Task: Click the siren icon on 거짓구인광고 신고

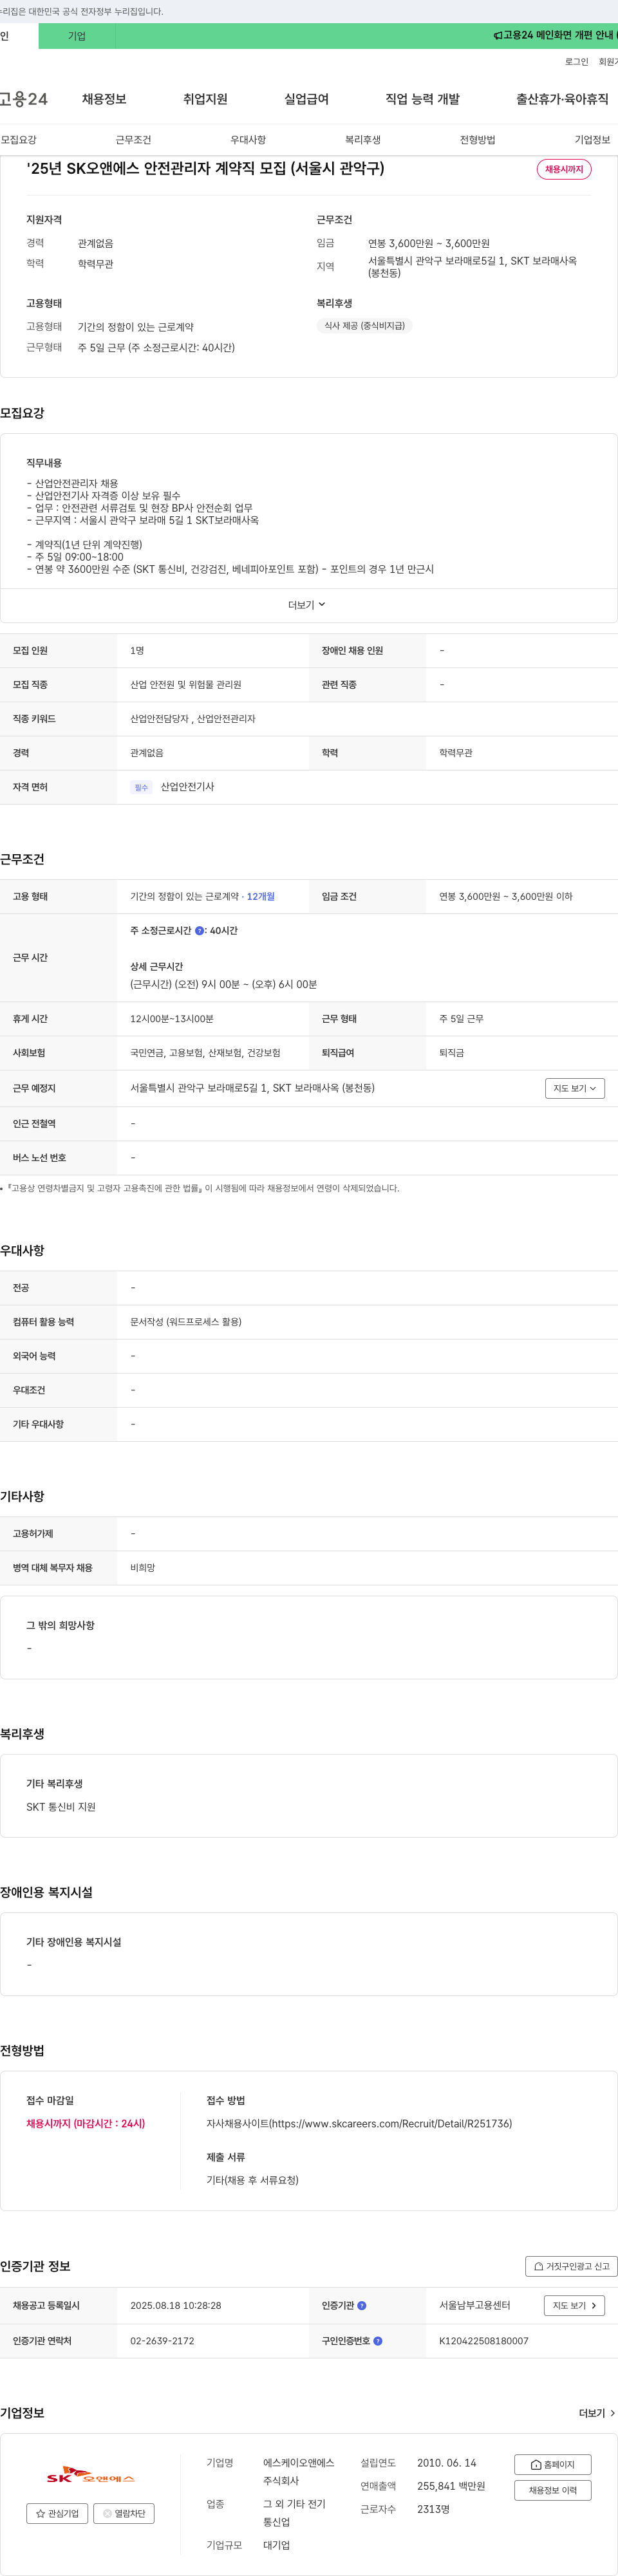Action: tap(539, 2267)
